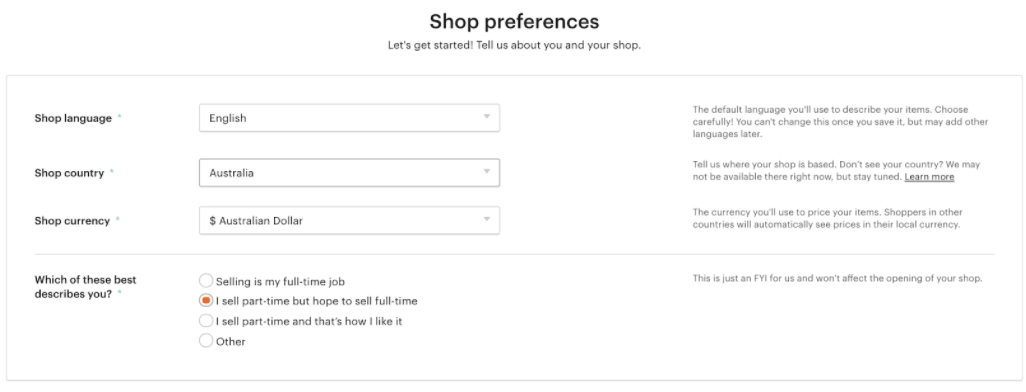Image resolution: width=1026 pixels, height=392 pixels.
Task: Click the 'Shop language' field label
Action: point(73,118)
